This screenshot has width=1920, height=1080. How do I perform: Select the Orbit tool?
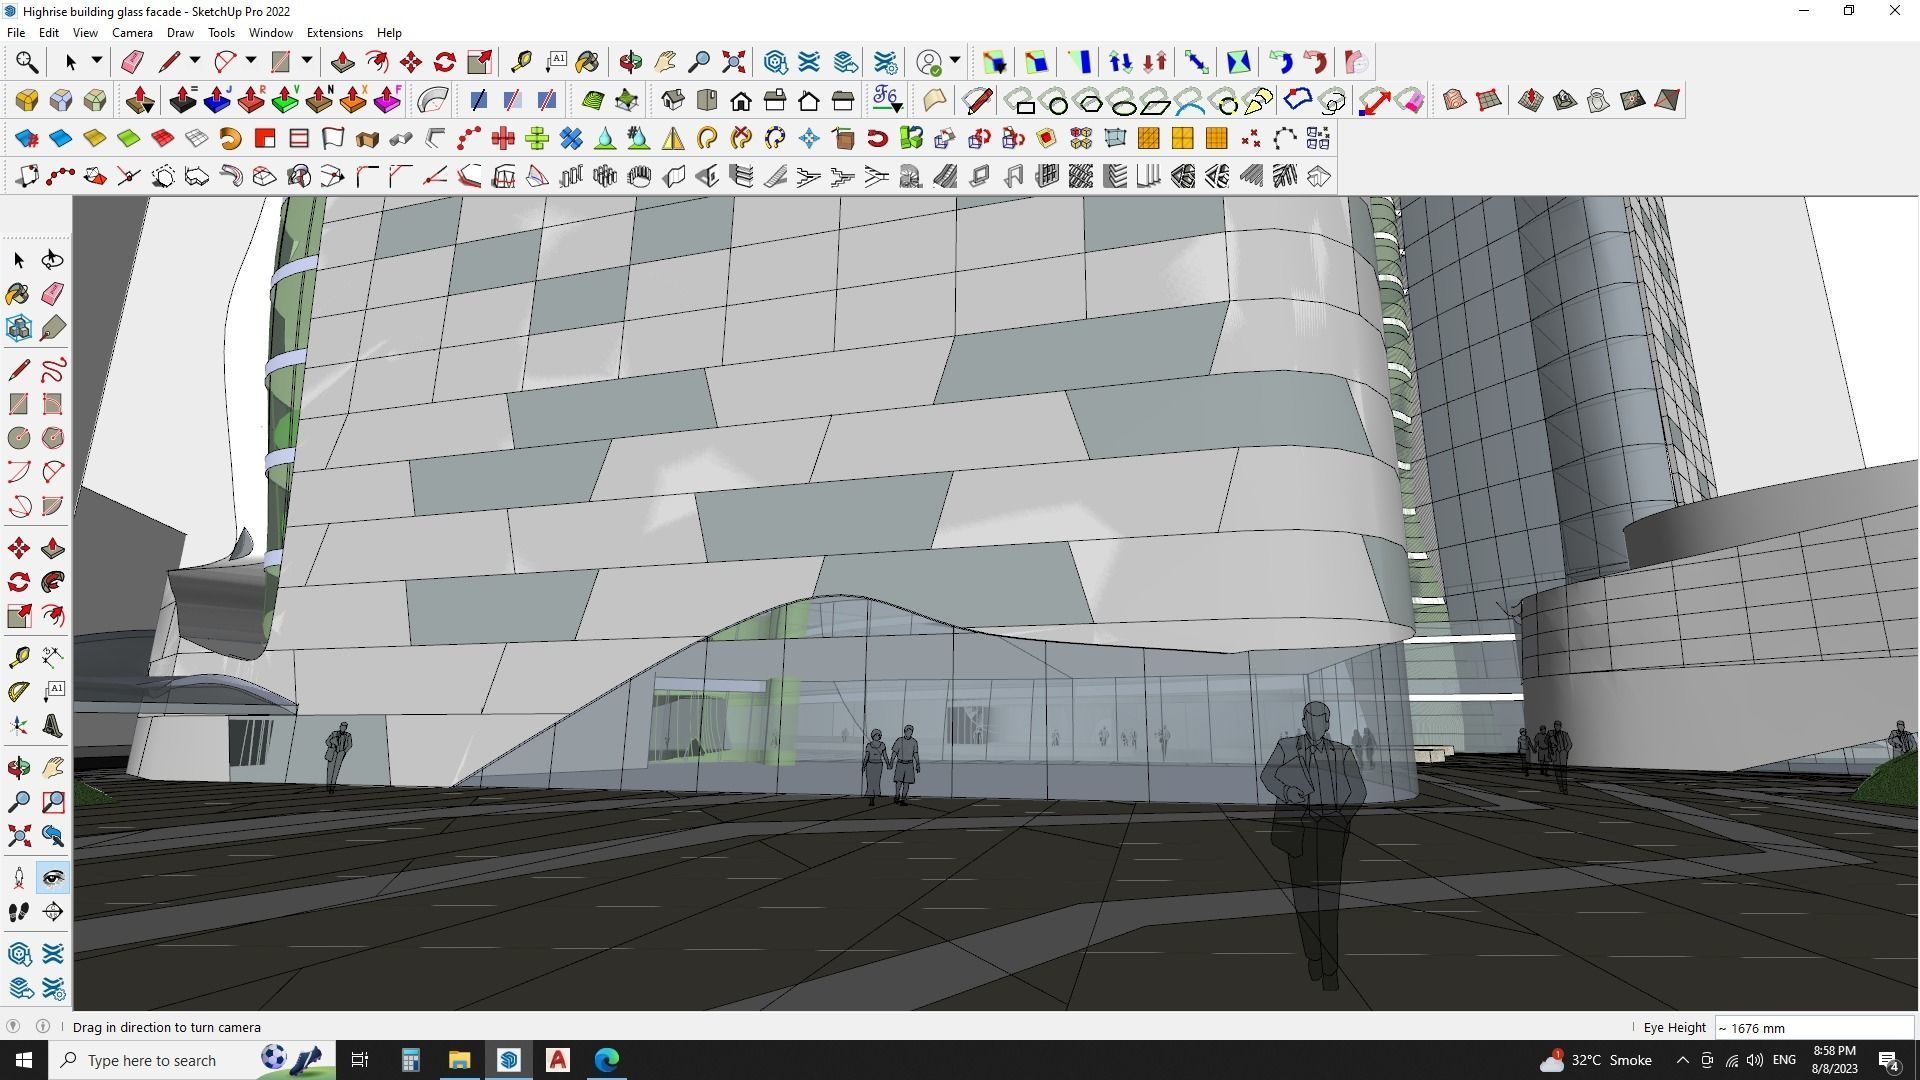17,767
